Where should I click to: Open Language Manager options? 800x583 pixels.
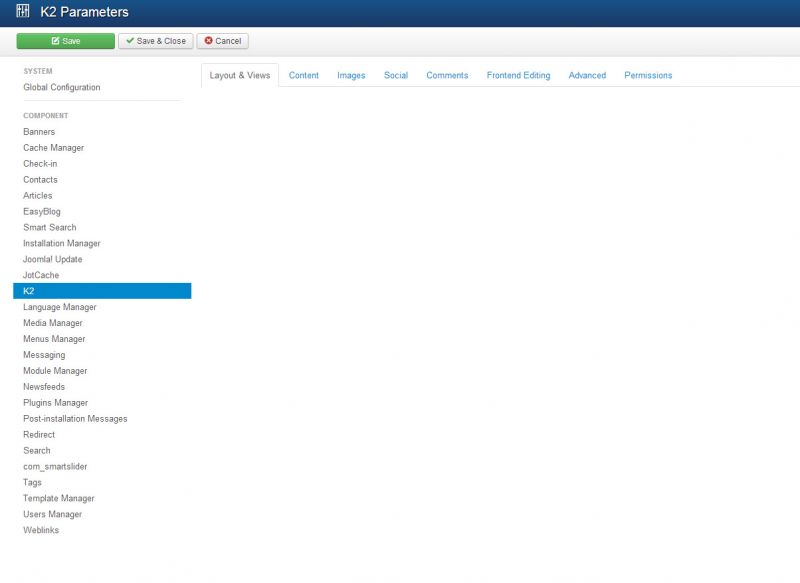[x=60, y=307]
